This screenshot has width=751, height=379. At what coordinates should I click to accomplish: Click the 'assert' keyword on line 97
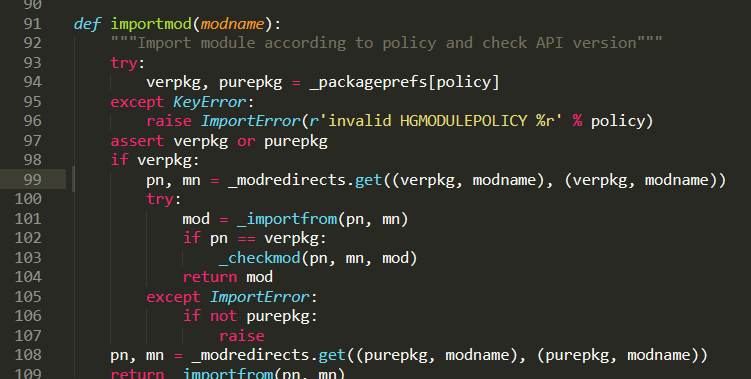(x=137, y=141)
